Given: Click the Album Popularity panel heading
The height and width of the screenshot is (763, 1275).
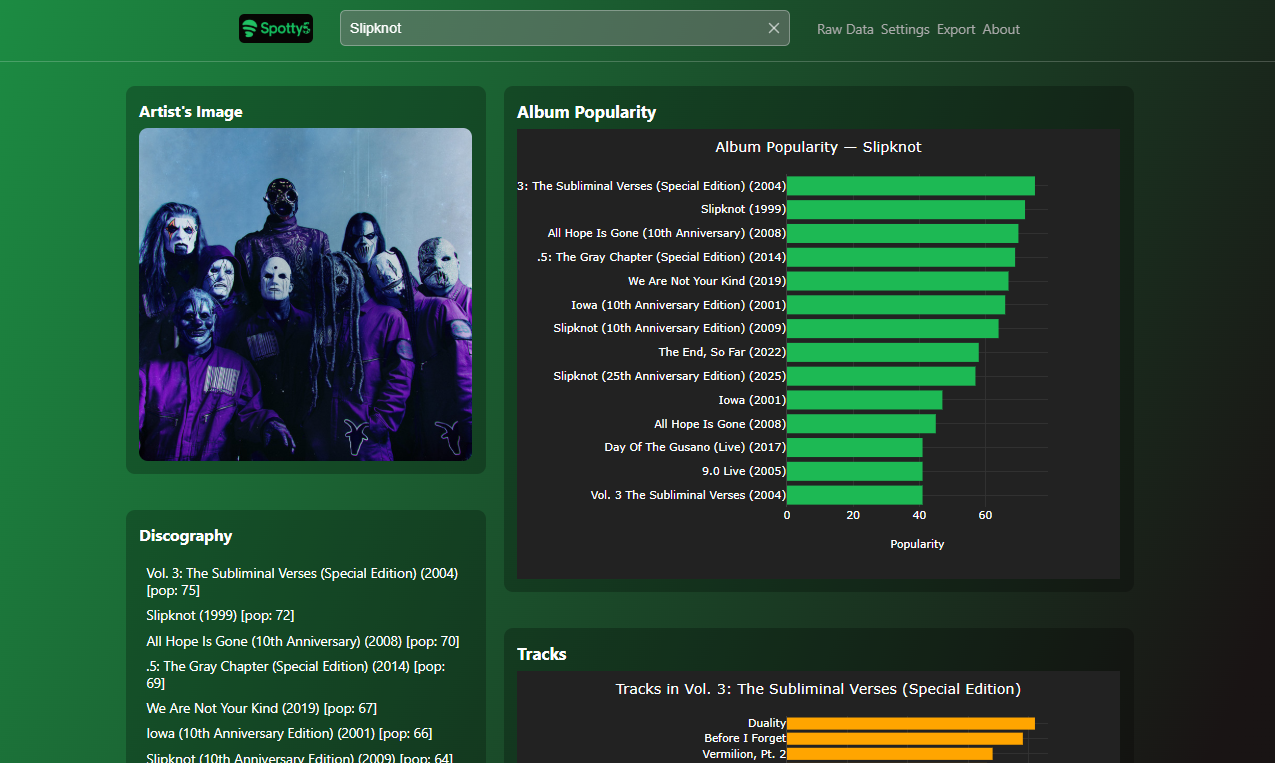Looking at the screenshot, I should (x=587, y=112).
